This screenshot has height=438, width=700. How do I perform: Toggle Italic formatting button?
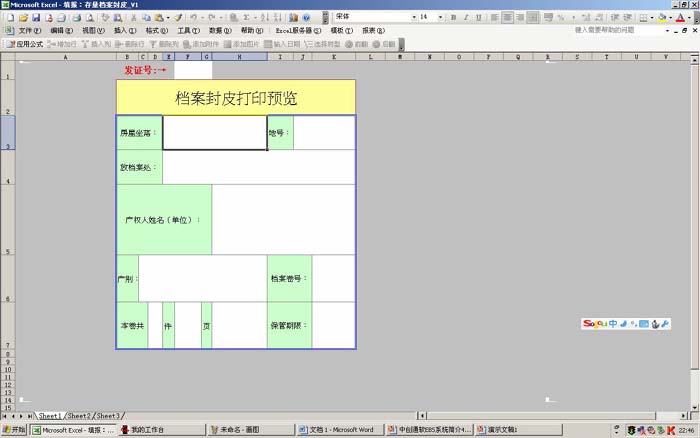pyautogui.click(x=466, y=17)
